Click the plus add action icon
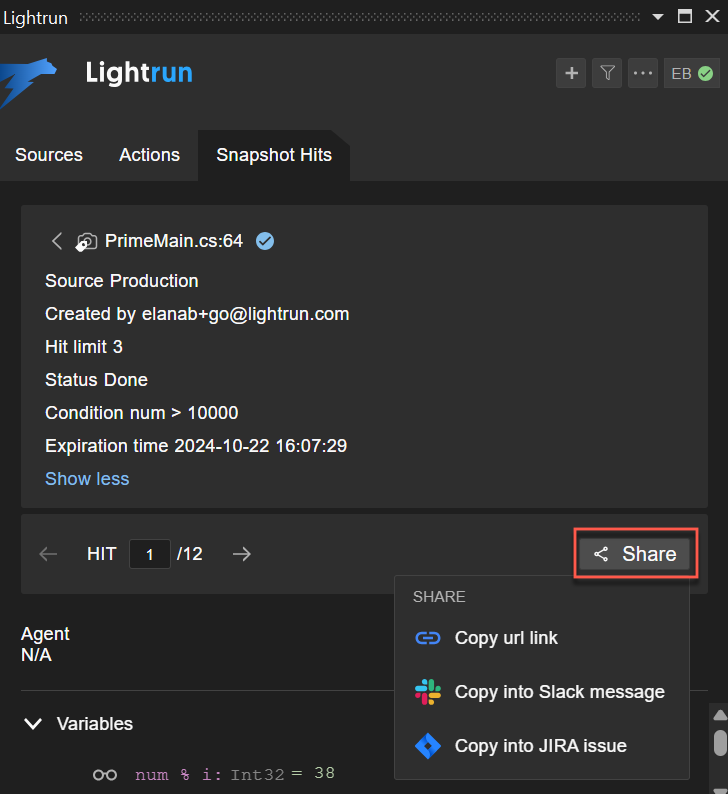The width and height of the screenshot is (728, 794). click(x=571, y=73)
